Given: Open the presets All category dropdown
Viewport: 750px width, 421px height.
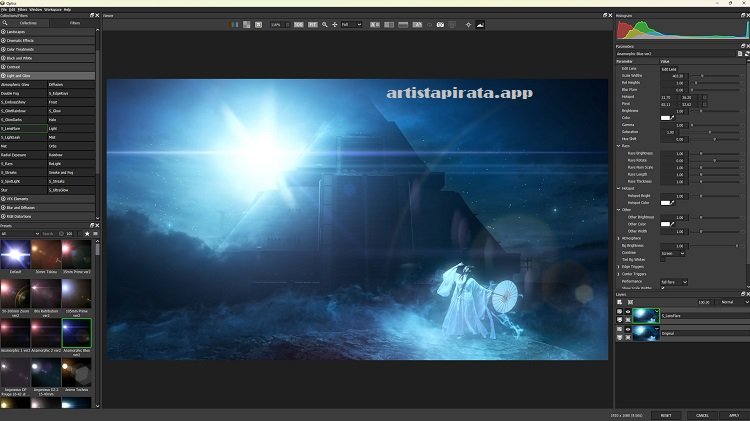Looking at the screenshot, I should tap(20, 233).
